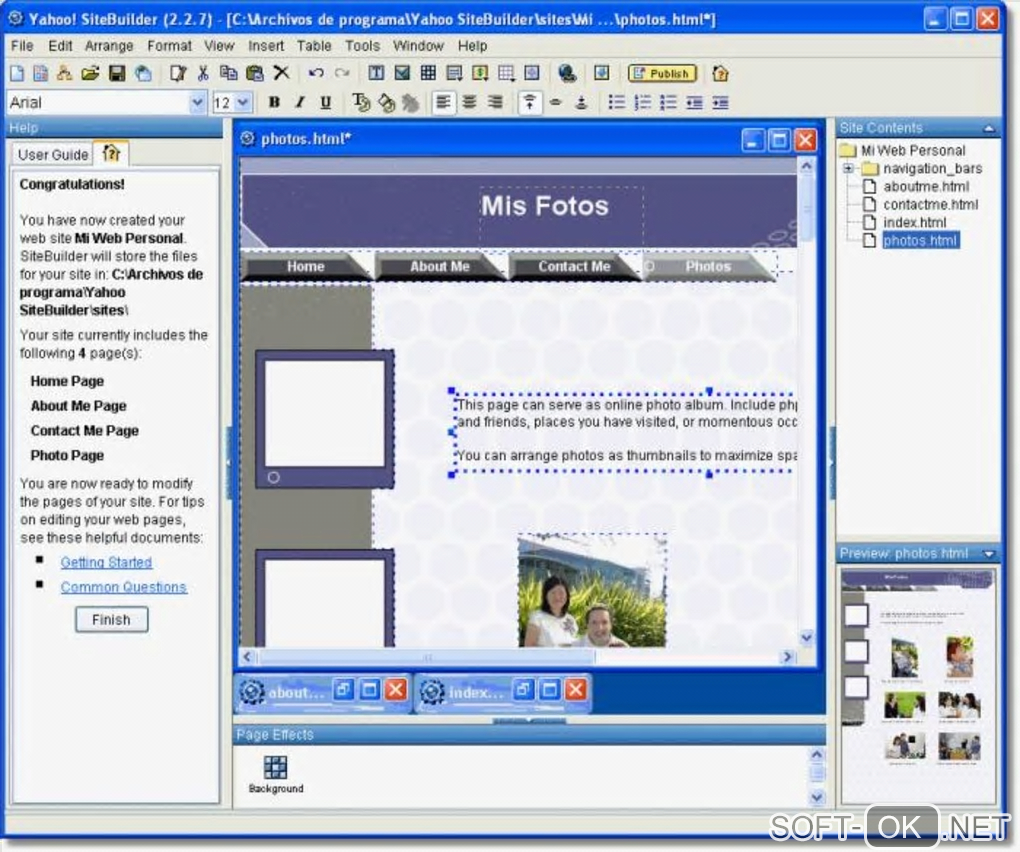Save the page with the floppy disk icon
This screenshot has height=852, width=1020.
tap(117, 73)
